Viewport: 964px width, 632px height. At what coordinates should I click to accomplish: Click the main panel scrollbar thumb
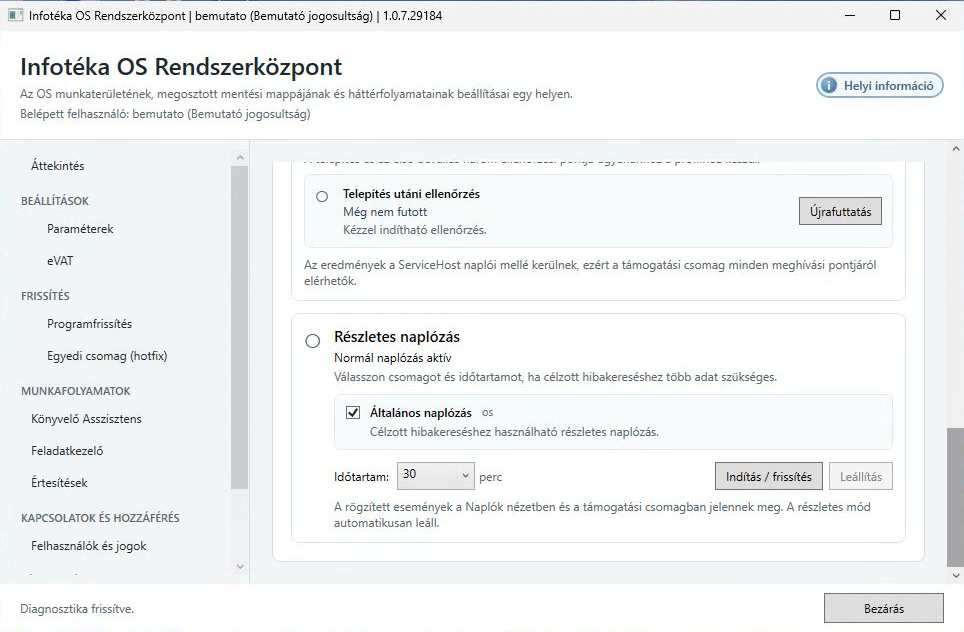pyautogui.click(x=955, y=497)
